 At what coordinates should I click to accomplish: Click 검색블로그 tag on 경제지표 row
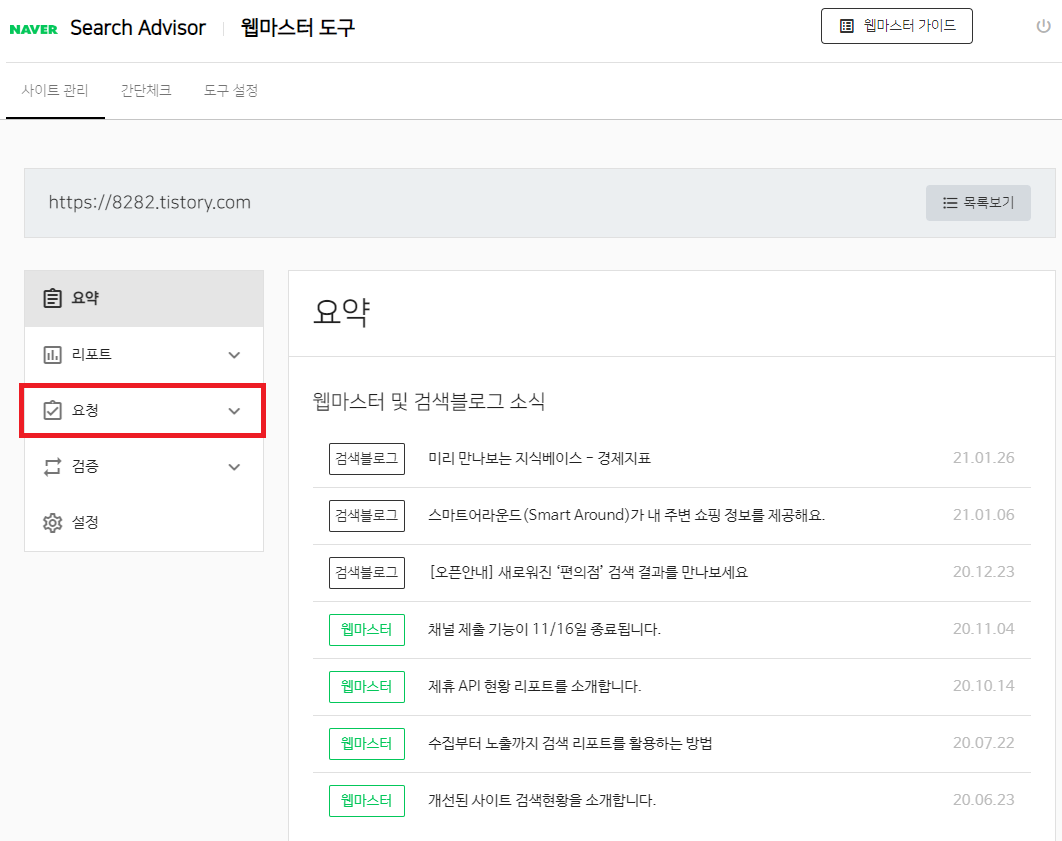[366, 459]
